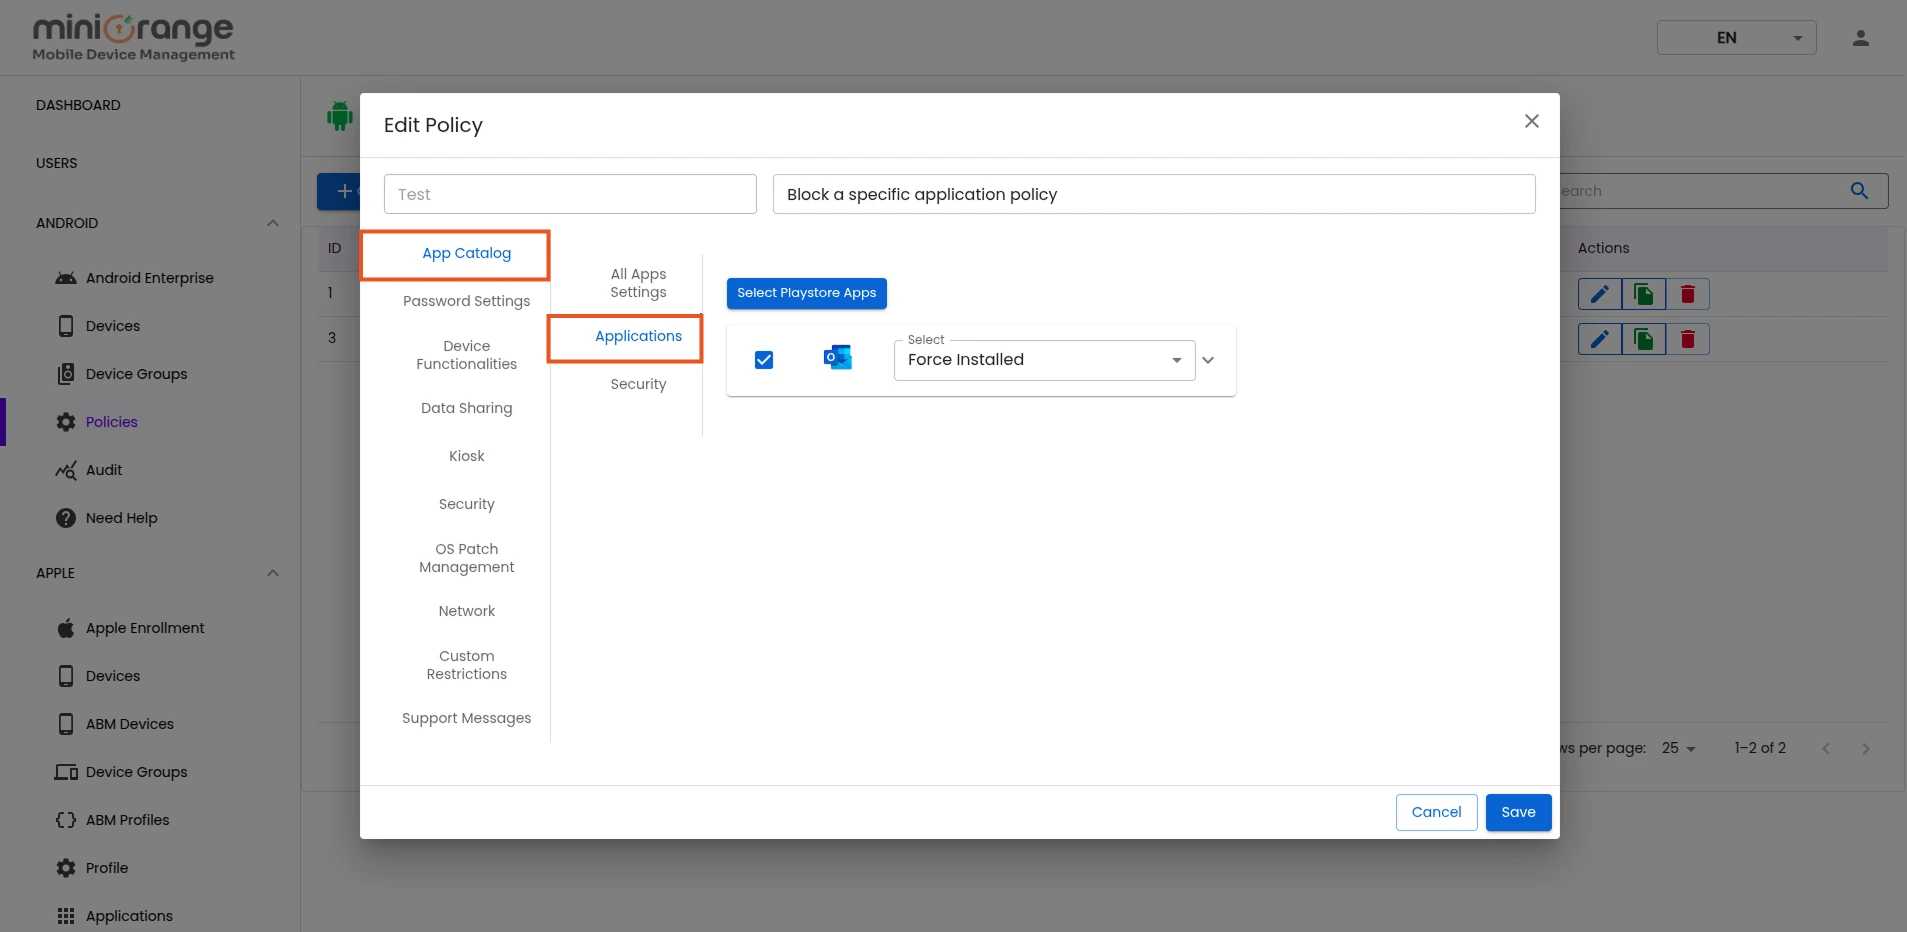The width and height of the screenshot is (1907, 932).
Task: Click the search magnifier icon
Action: [1859, 190]
